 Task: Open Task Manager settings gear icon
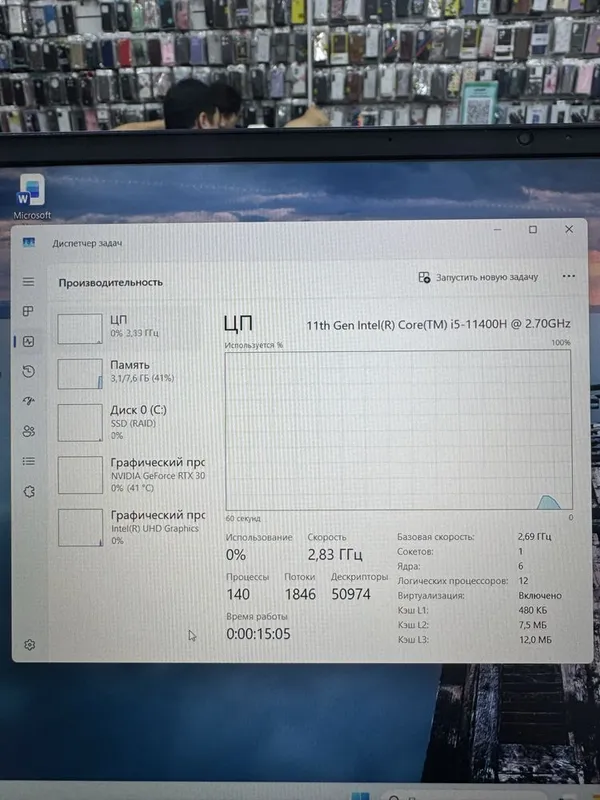pos(30,645)
